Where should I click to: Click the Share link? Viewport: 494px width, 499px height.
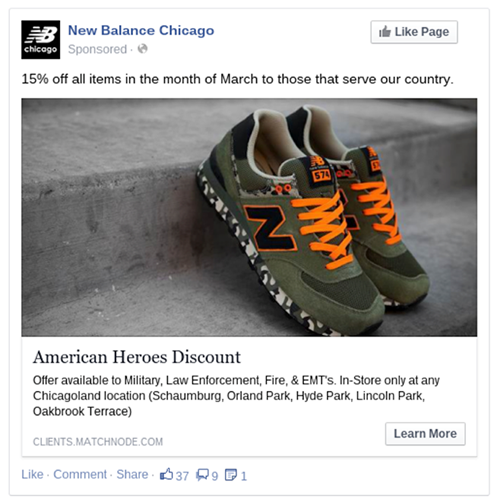[x=132, y=474]
